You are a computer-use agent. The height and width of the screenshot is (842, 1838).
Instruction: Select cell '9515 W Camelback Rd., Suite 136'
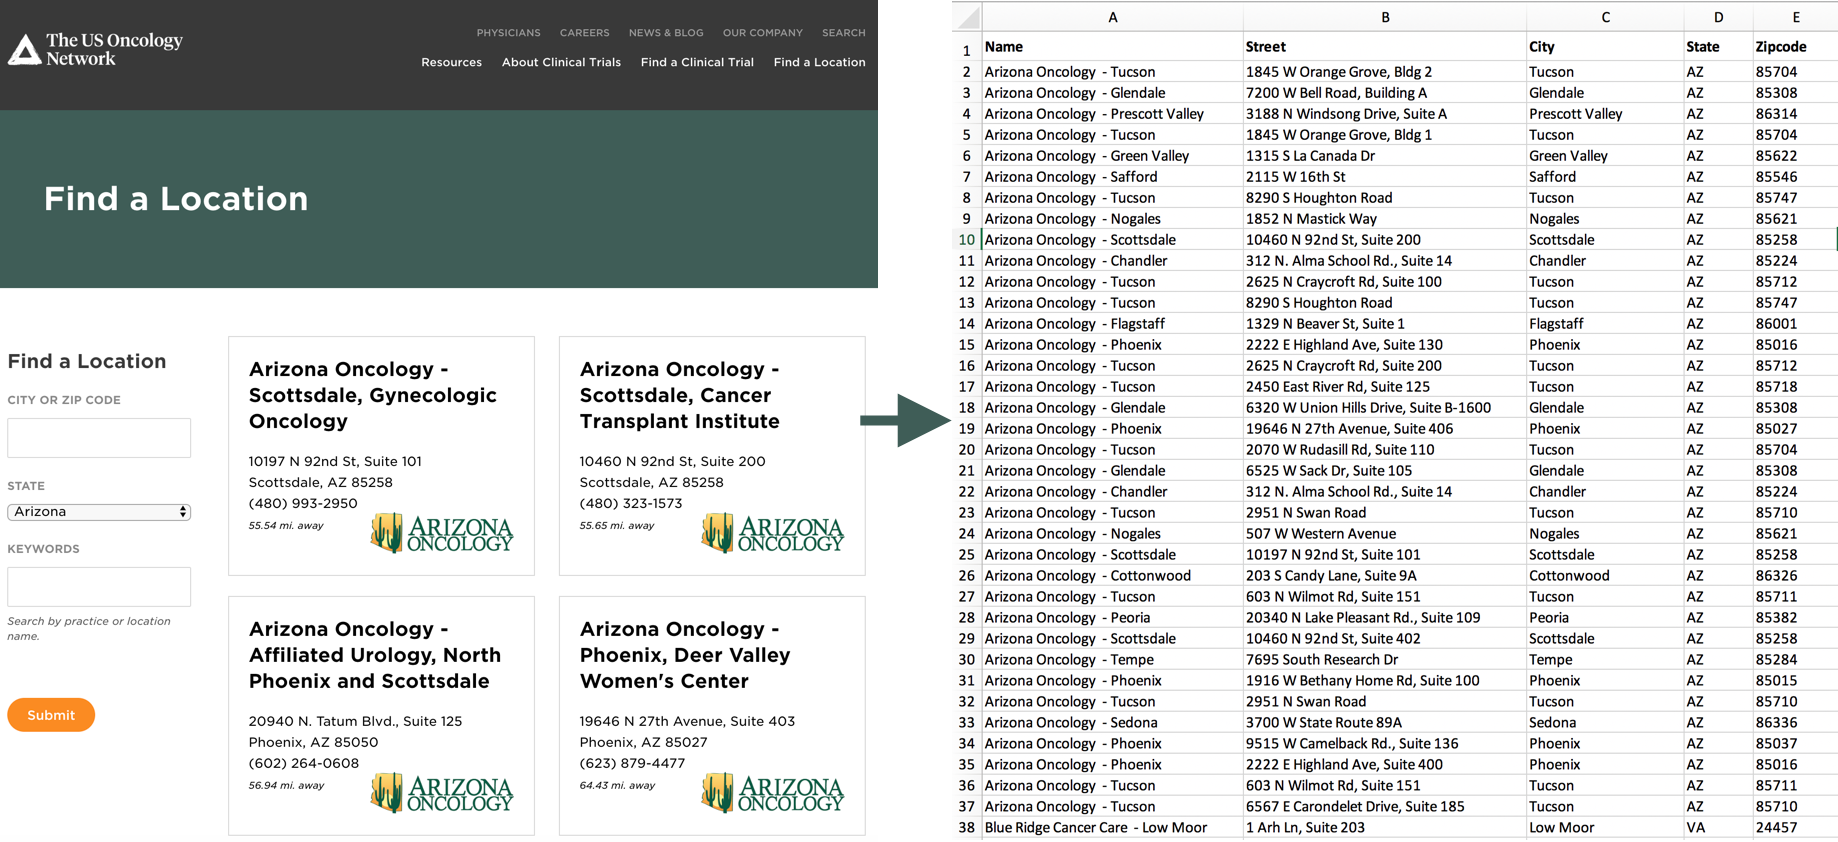(1385, 744)
